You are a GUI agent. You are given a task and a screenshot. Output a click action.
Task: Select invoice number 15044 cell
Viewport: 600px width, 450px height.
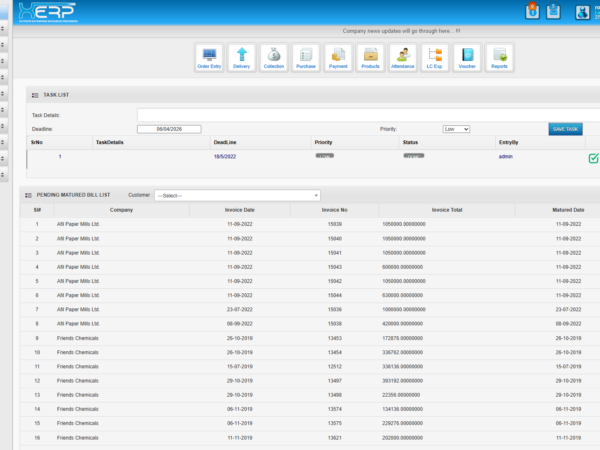[x=335, y=295]
